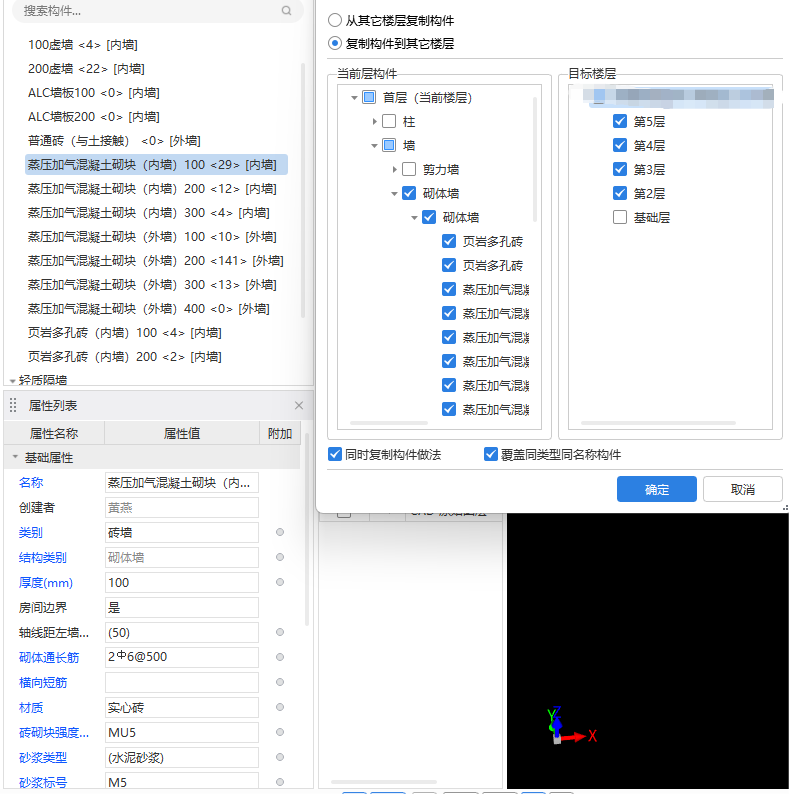Click the 厚度(mm) value field showing 100

(x=182, y=582)
